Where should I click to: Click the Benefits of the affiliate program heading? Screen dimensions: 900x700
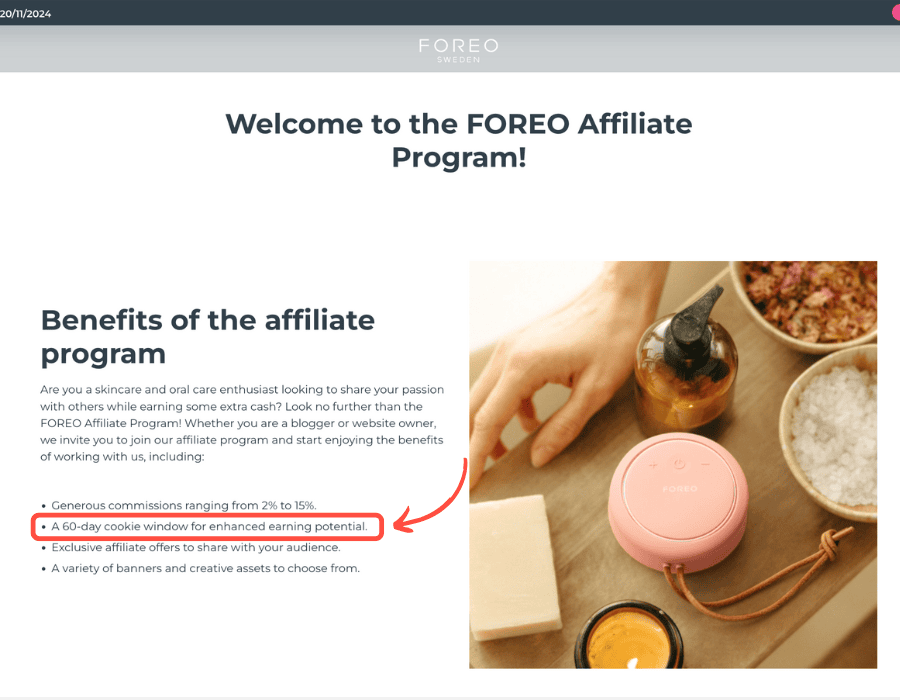click(x=207, y=336)
